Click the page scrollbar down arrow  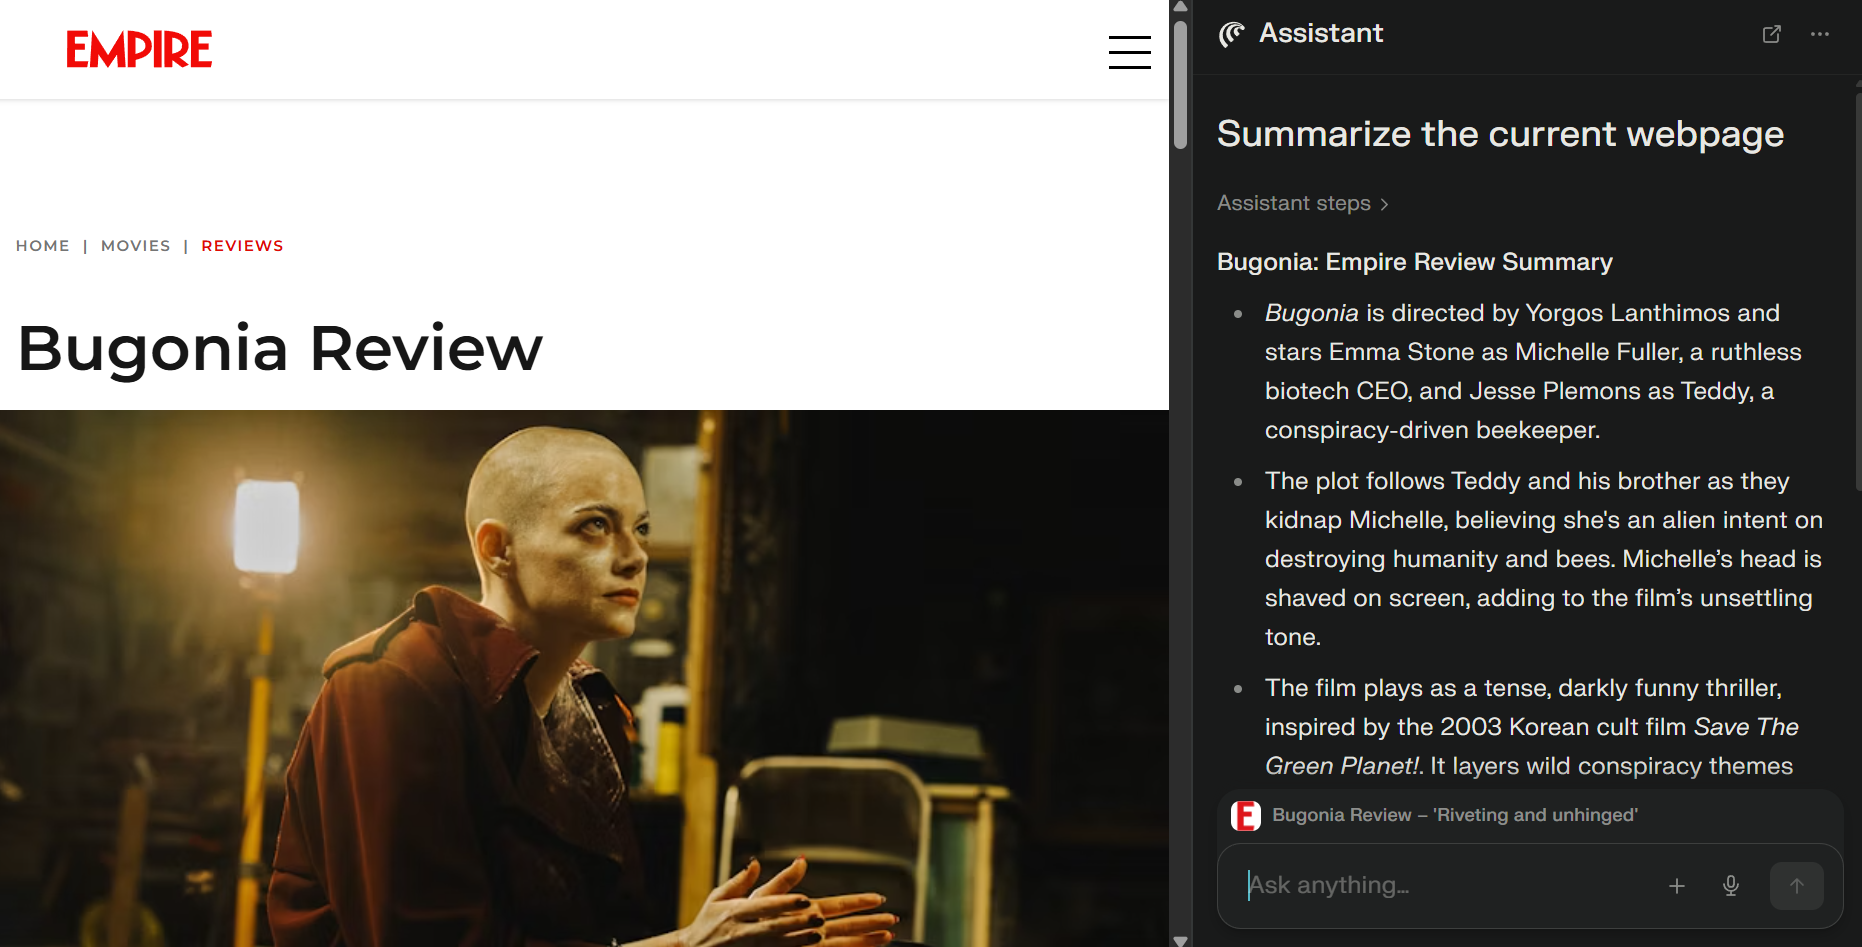(x=1180, y=940)
